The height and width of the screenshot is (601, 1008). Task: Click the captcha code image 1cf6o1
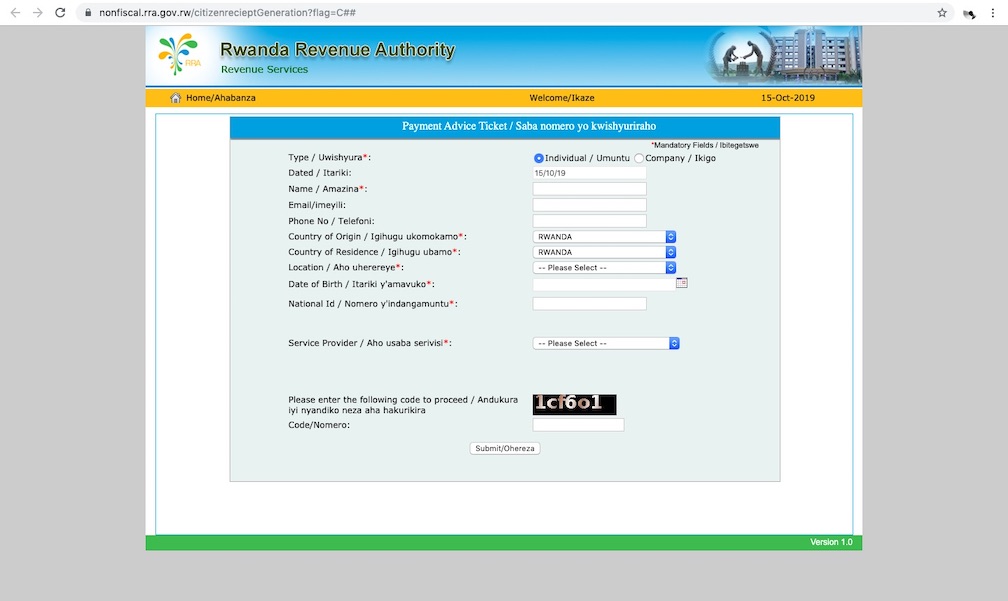[x=575, y=404]
